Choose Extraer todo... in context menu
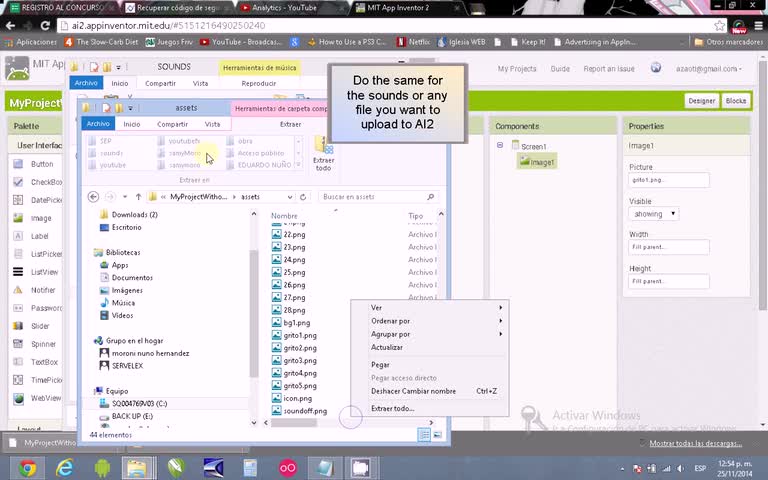The width and height of the screenshot is (768, 480). 393,408
